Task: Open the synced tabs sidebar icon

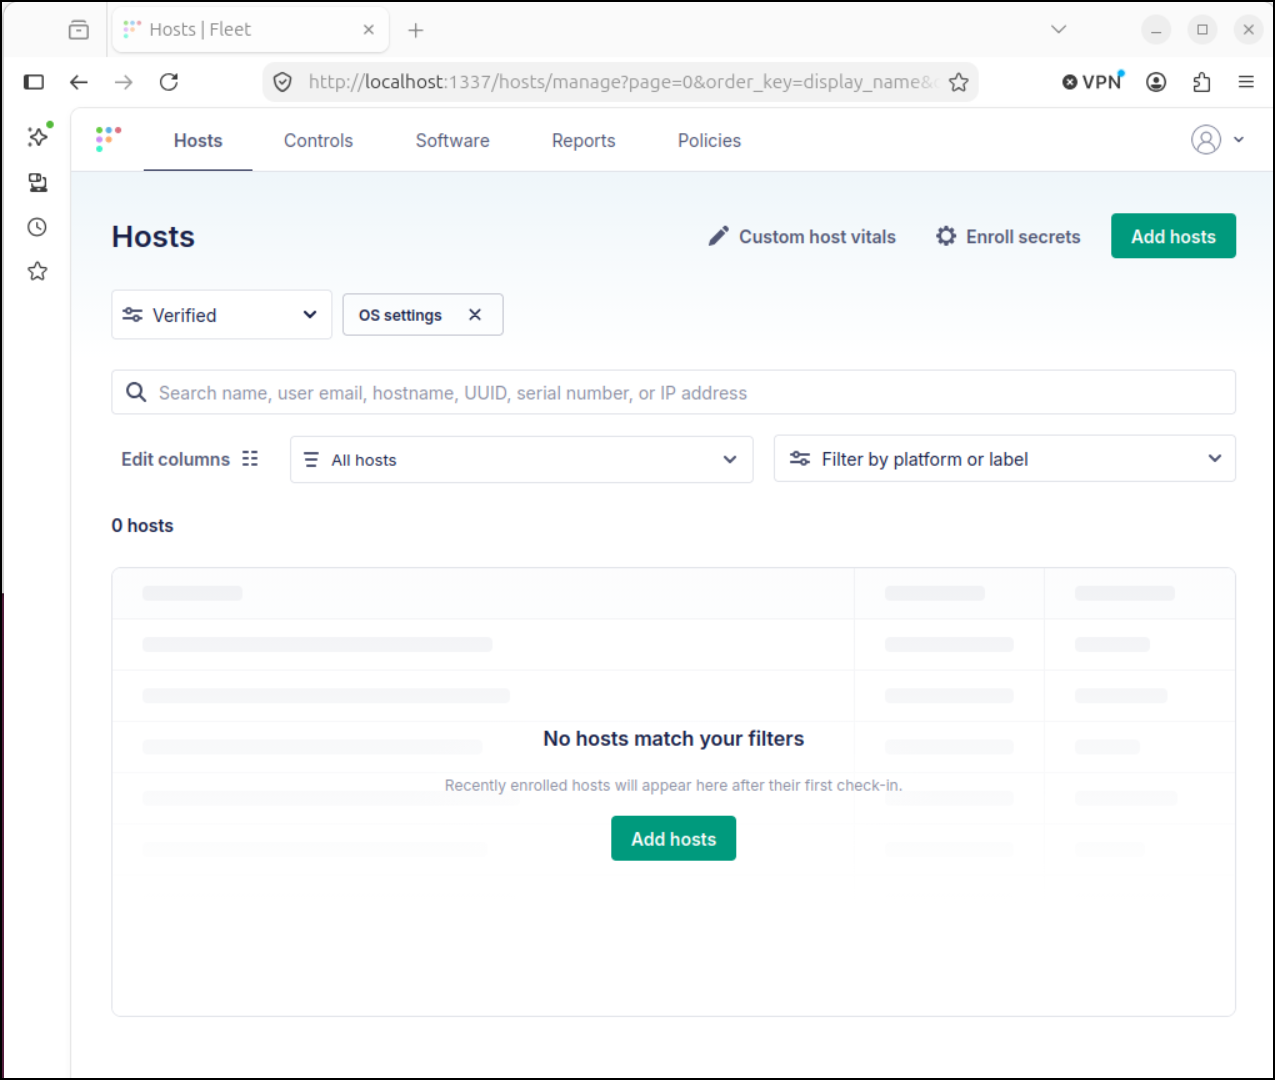Action: coord(38,182)
